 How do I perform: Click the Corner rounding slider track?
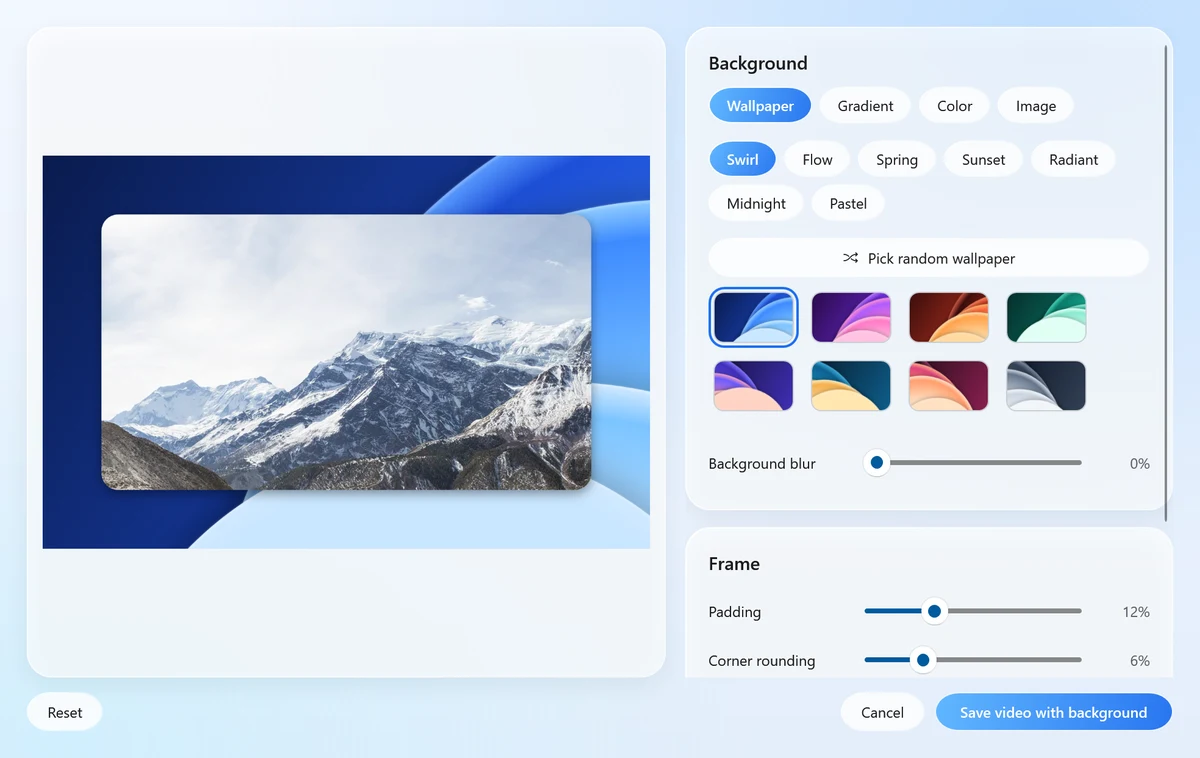pyautogui.click(x=973, y=660)
